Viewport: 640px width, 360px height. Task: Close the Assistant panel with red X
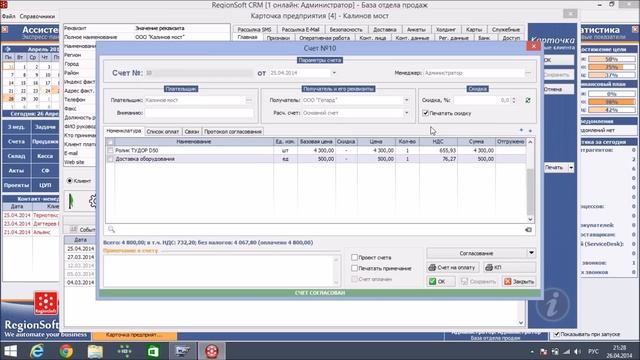click(4, 29)
